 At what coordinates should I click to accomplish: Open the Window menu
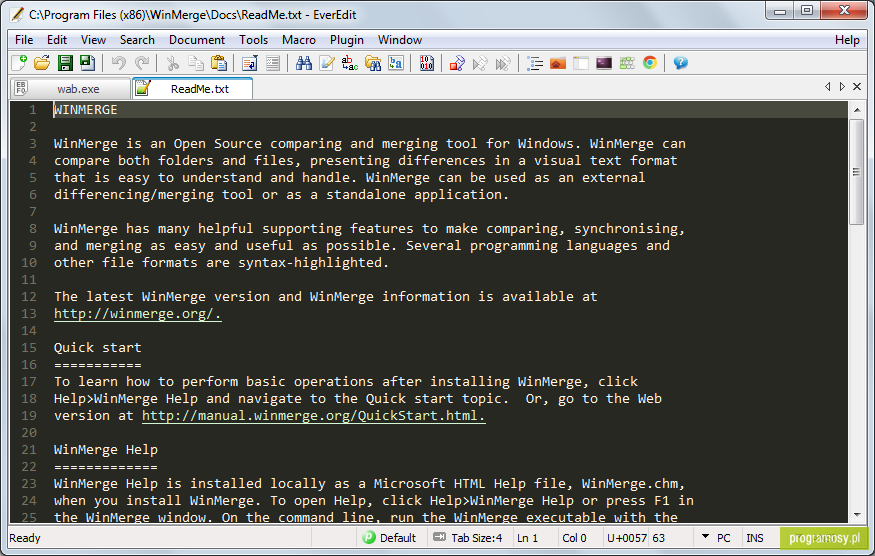(400, 40)
